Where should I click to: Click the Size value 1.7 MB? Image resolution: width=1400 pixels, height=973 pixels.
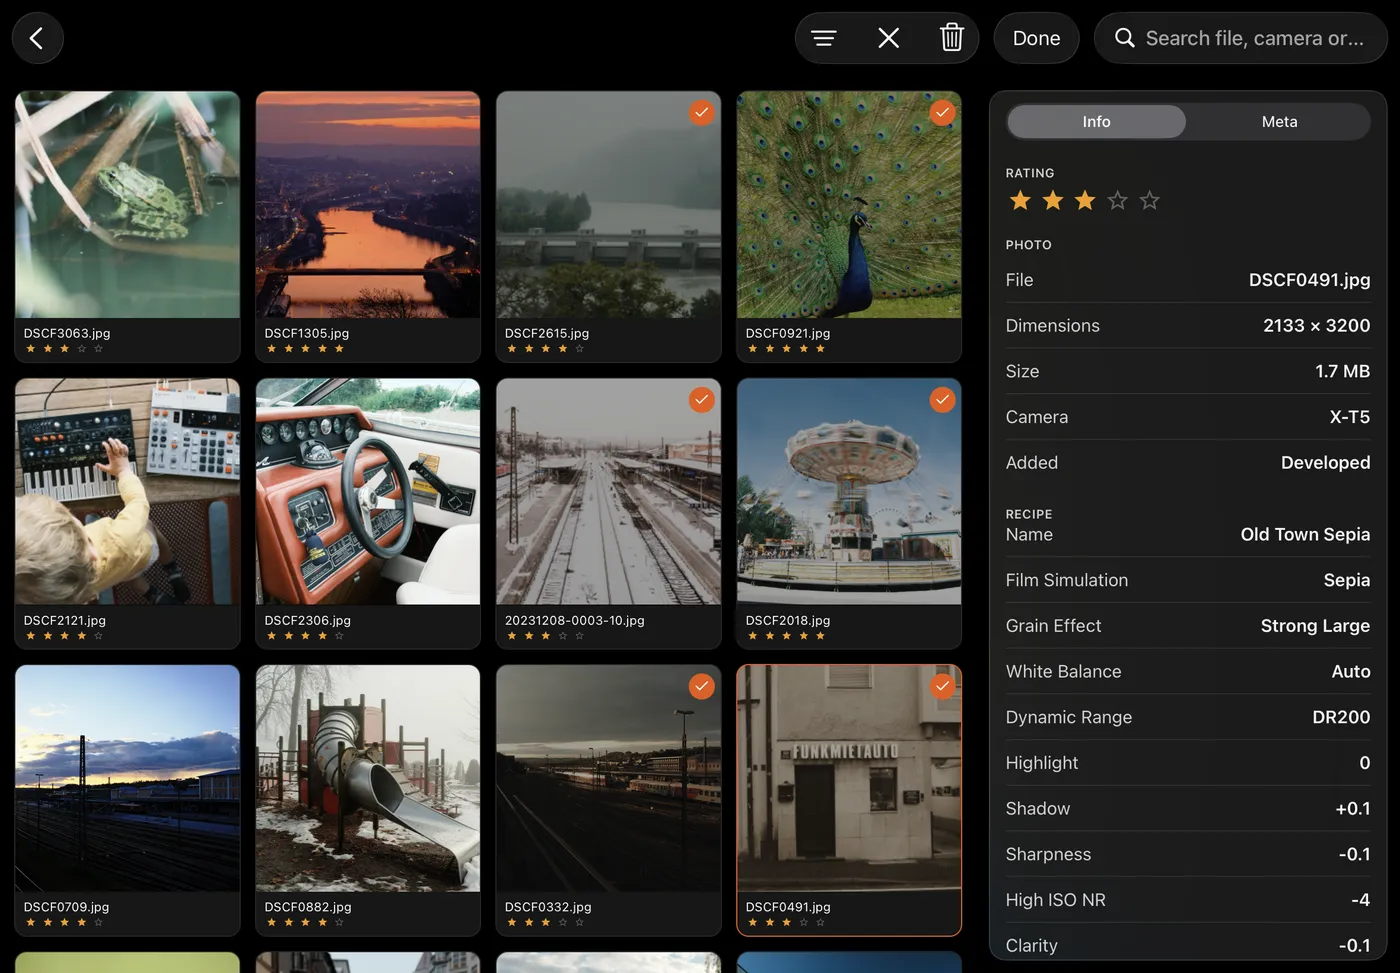click(1342, 371)
